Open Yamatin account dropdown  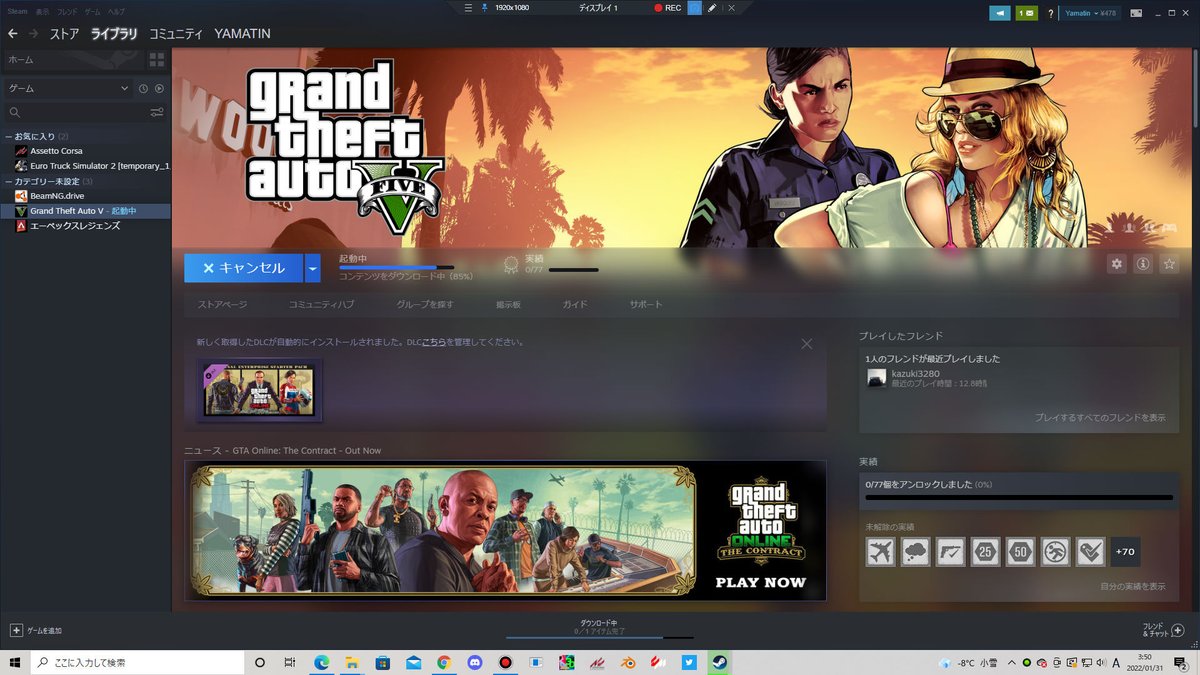click(1091, 13)
